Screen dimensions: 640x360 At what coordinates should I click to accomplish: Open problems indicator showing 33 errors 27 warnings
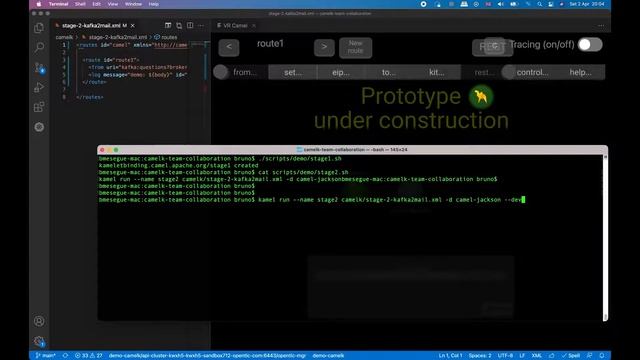[89, 356]
